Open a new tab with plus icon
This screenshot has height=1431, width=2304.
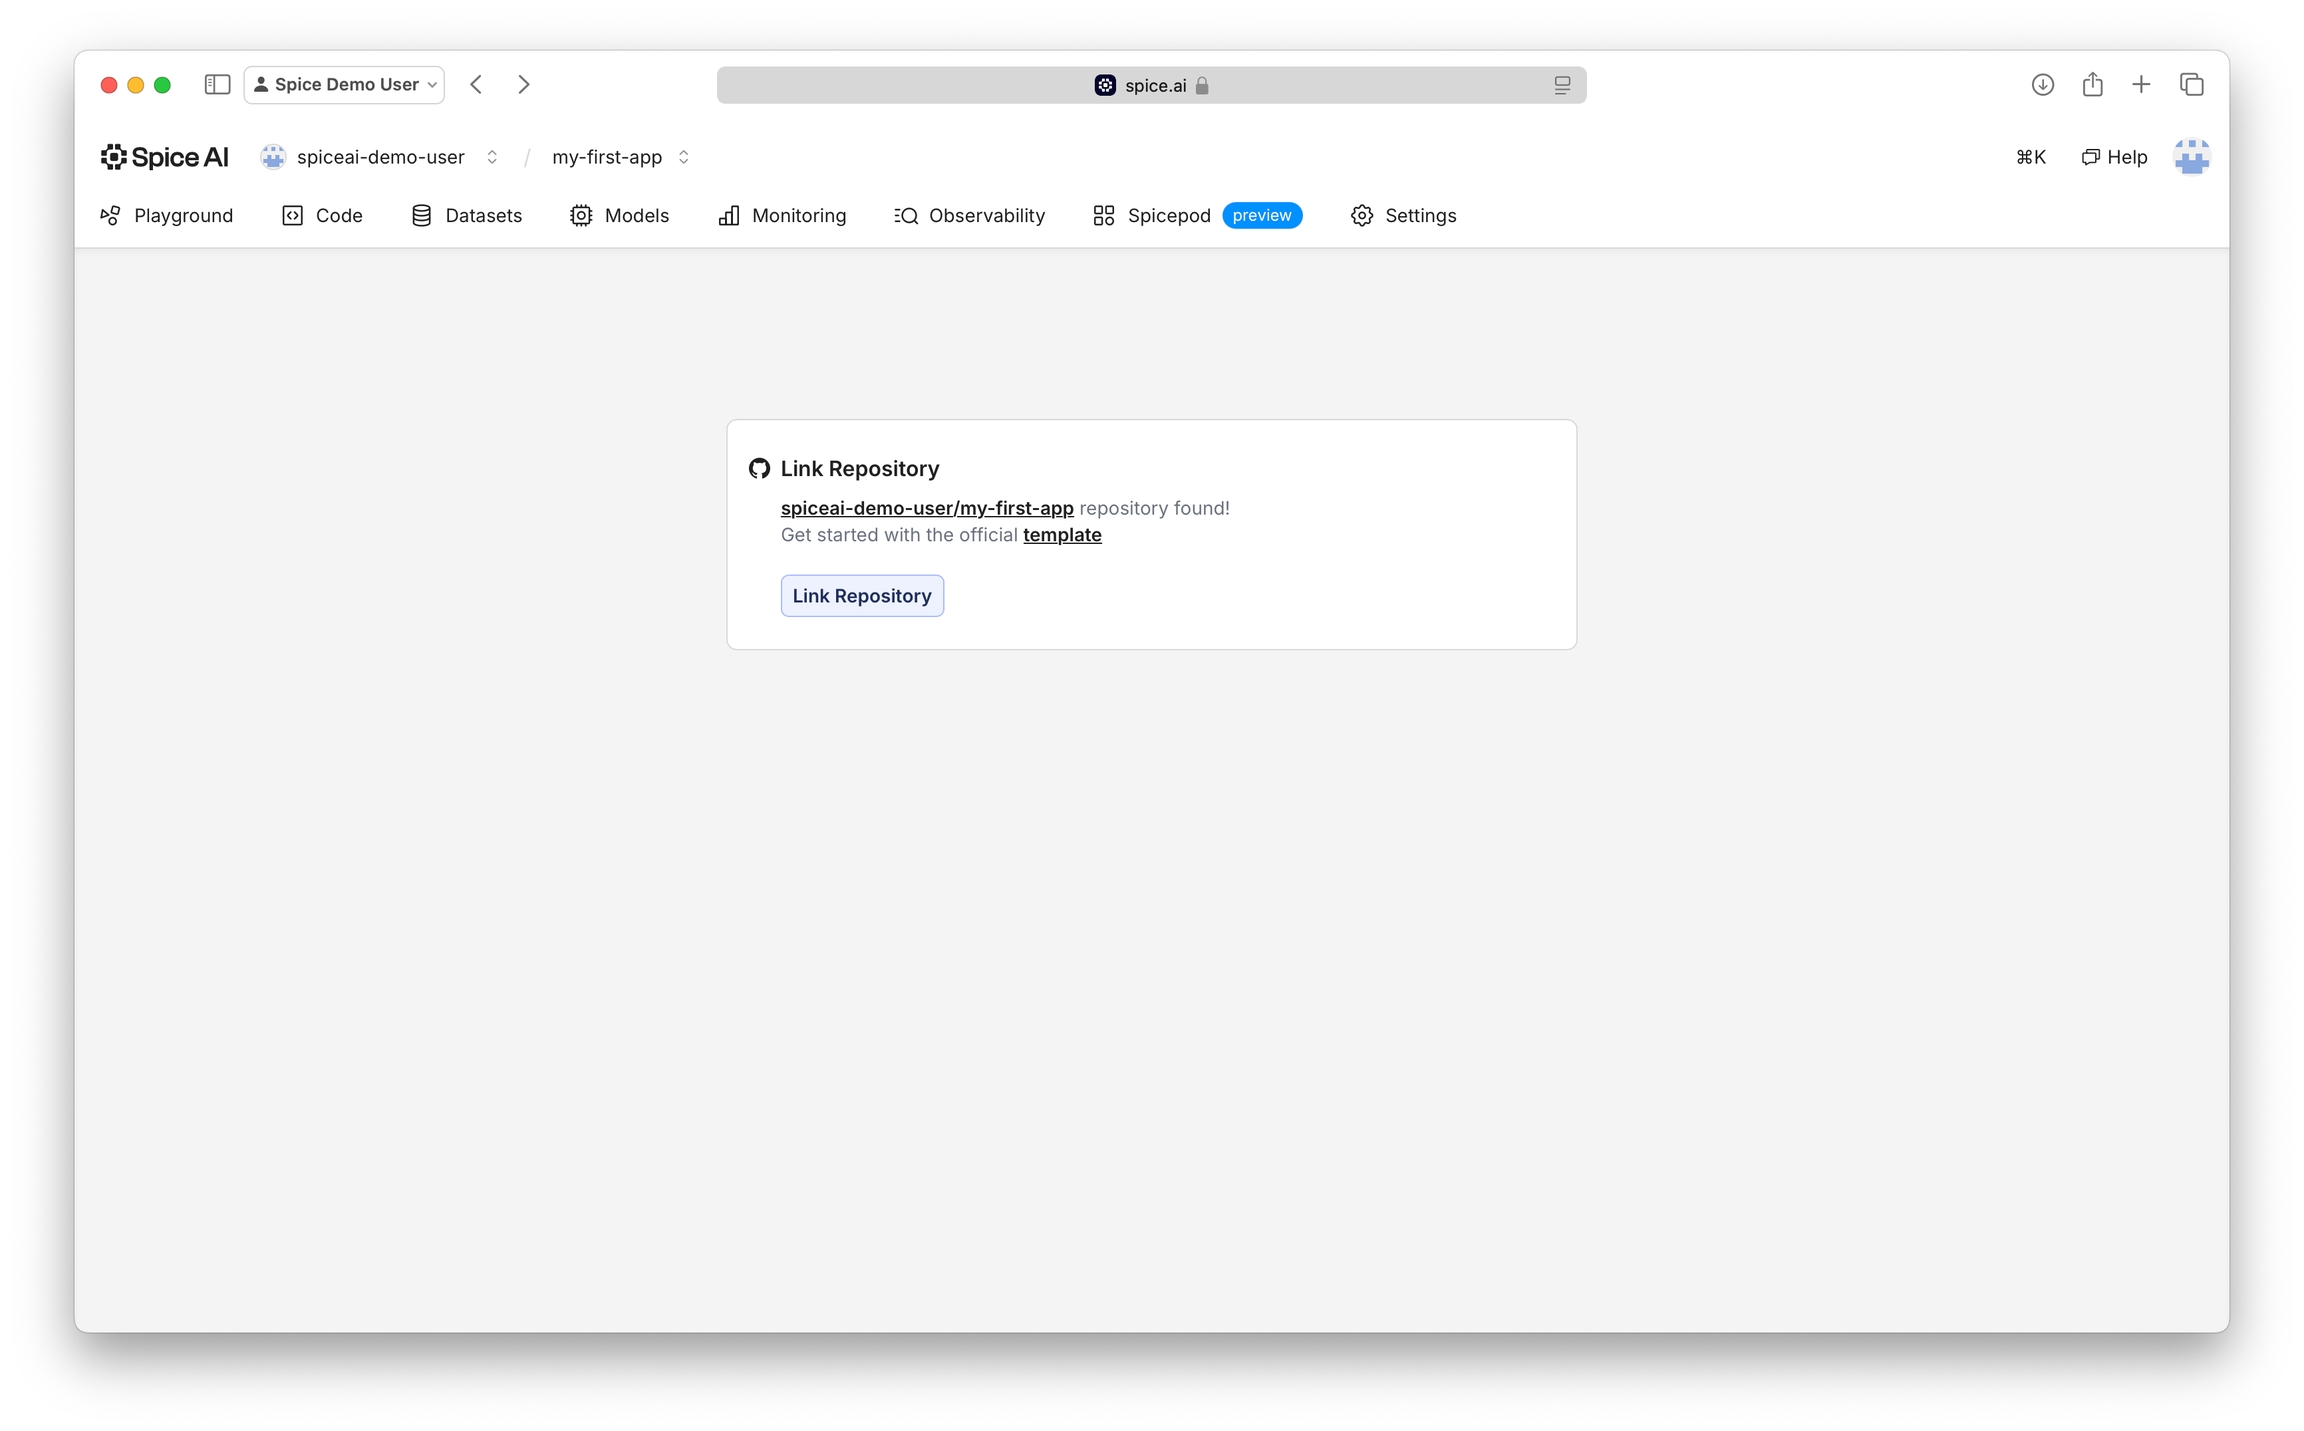pyautogui.click(x=2141, y=85)
